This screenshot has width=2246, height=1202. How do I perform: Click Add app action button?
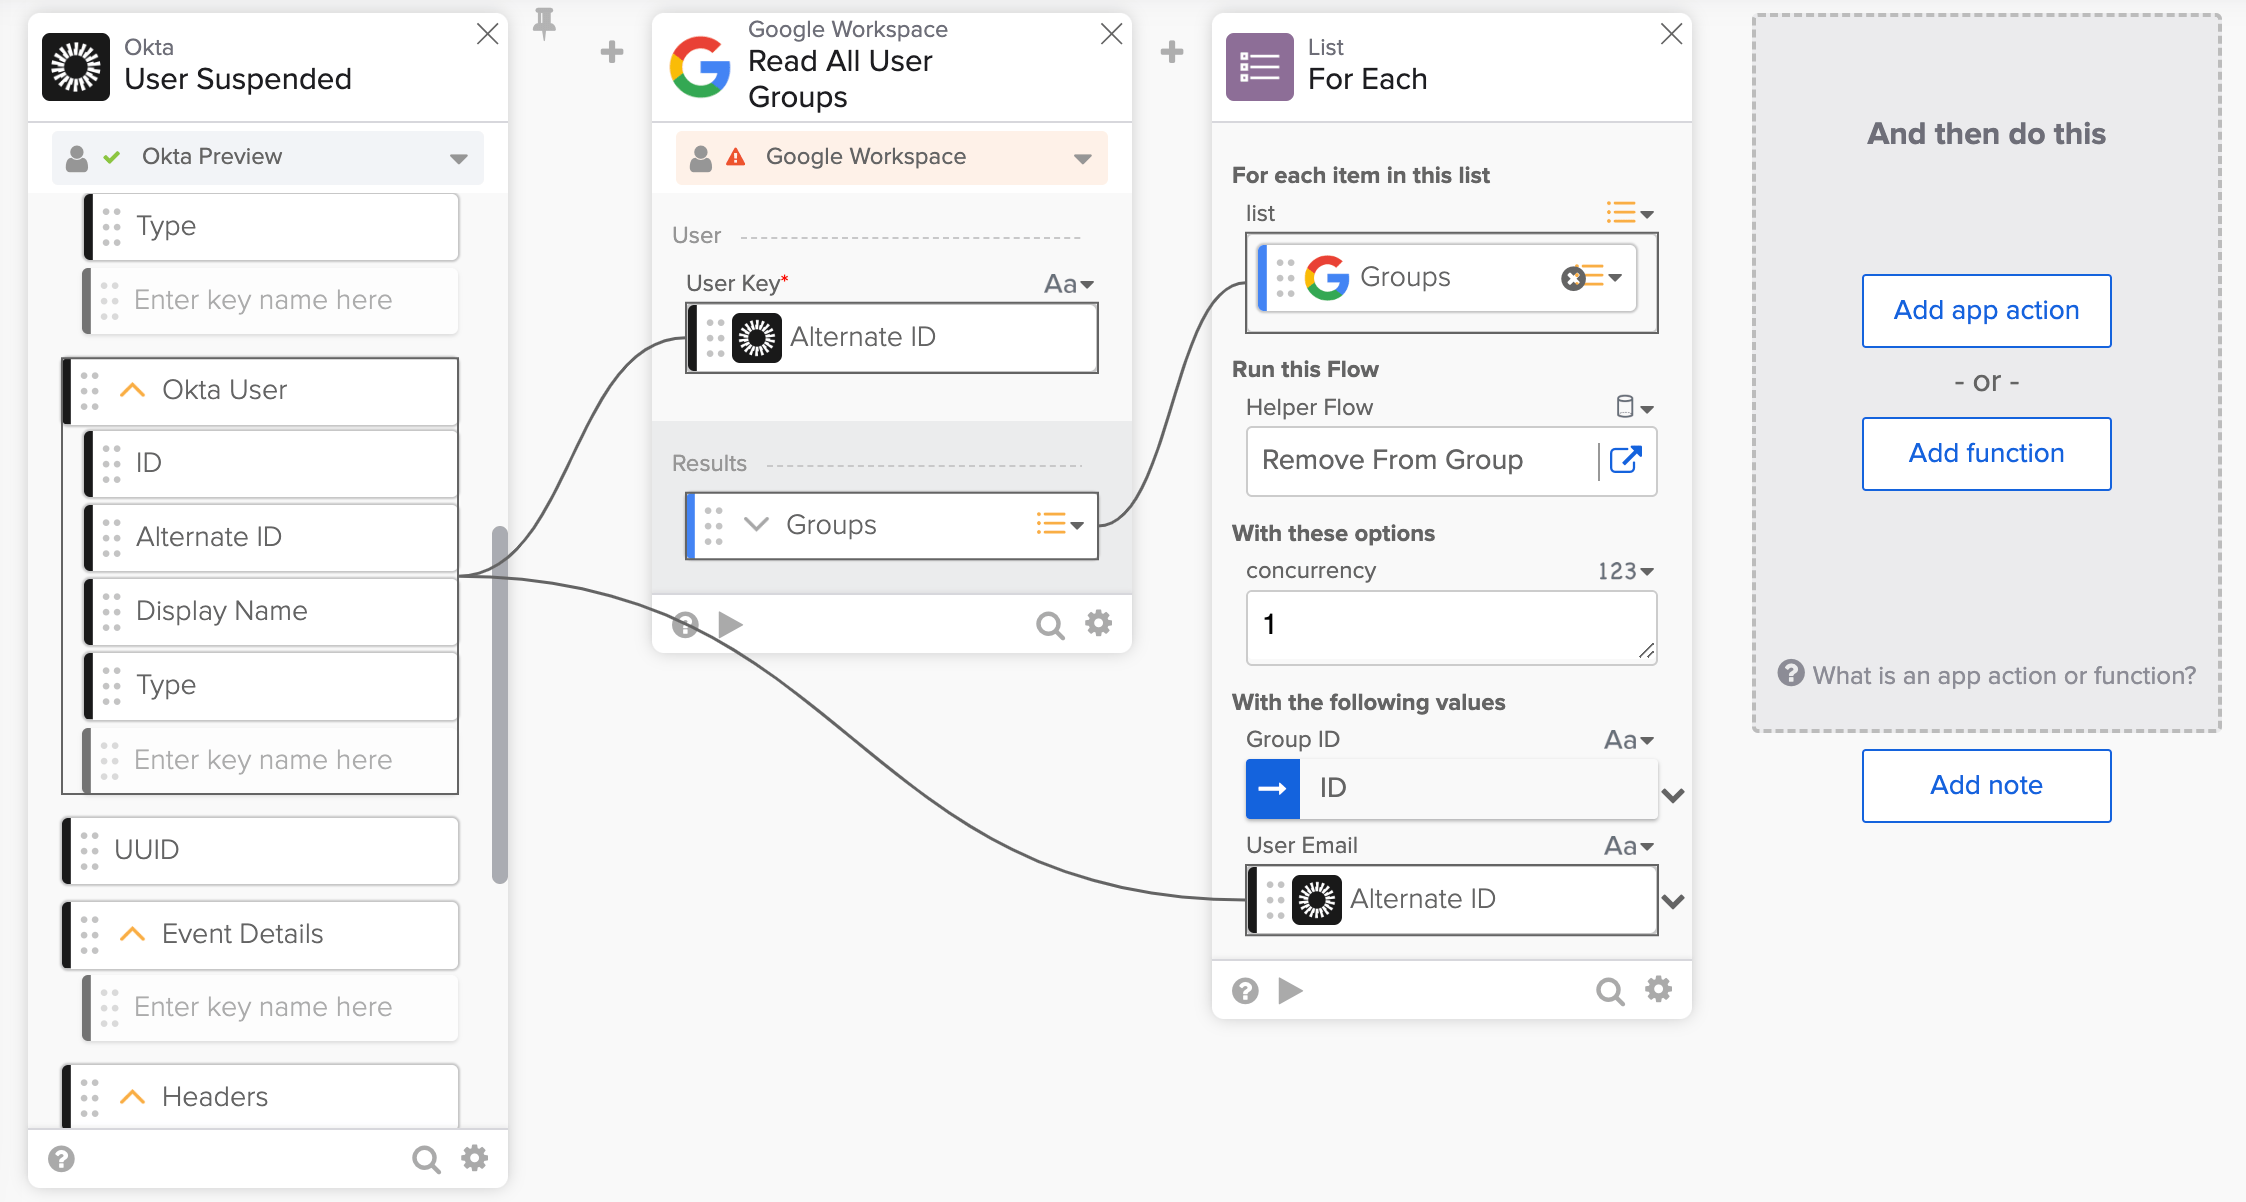point(1986,311)
